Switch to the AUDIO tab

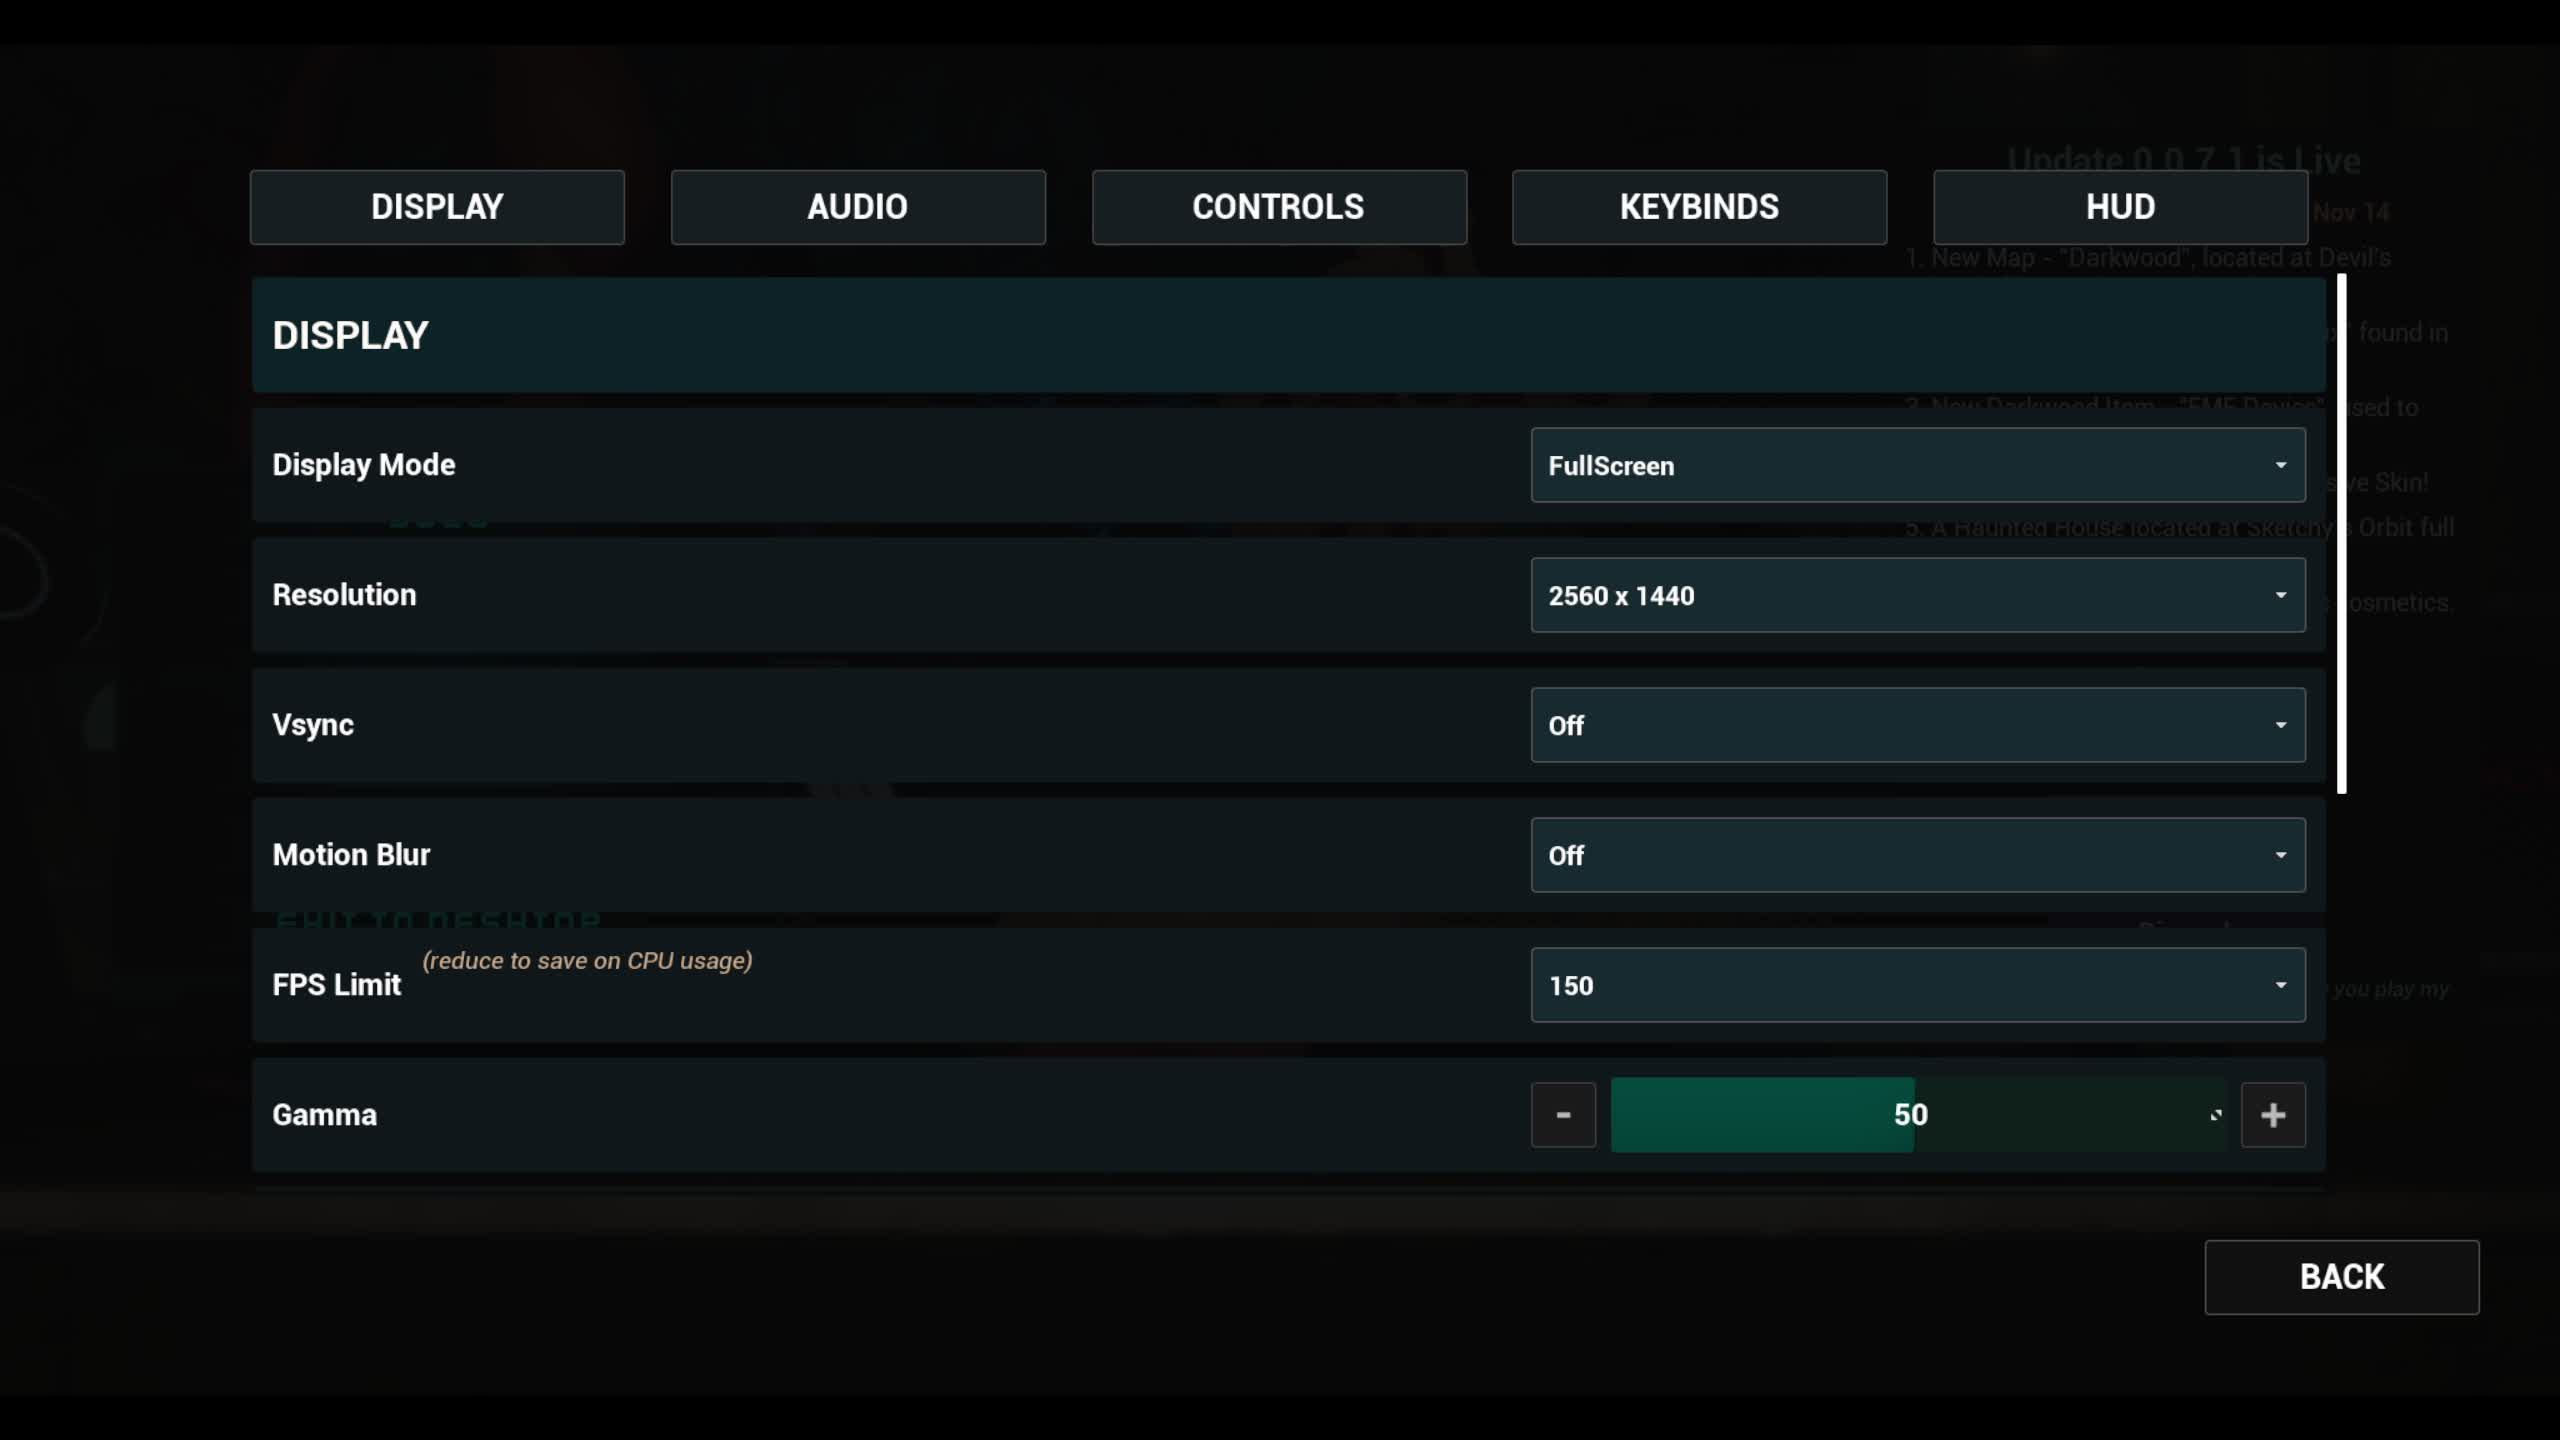click(x=856, y=206)
